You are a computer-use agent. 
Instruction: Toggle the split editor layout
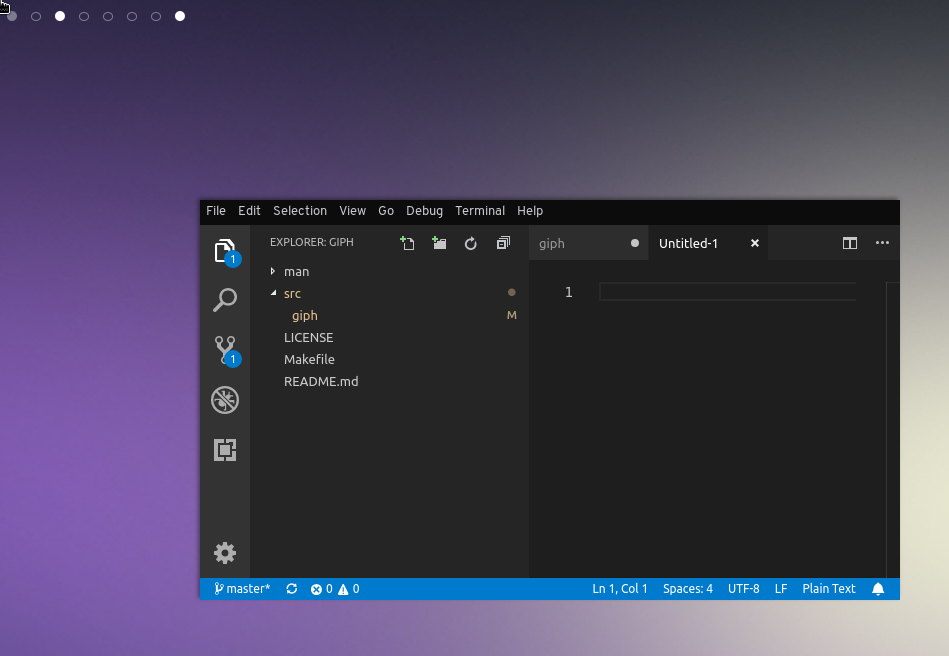coord(849,243)
